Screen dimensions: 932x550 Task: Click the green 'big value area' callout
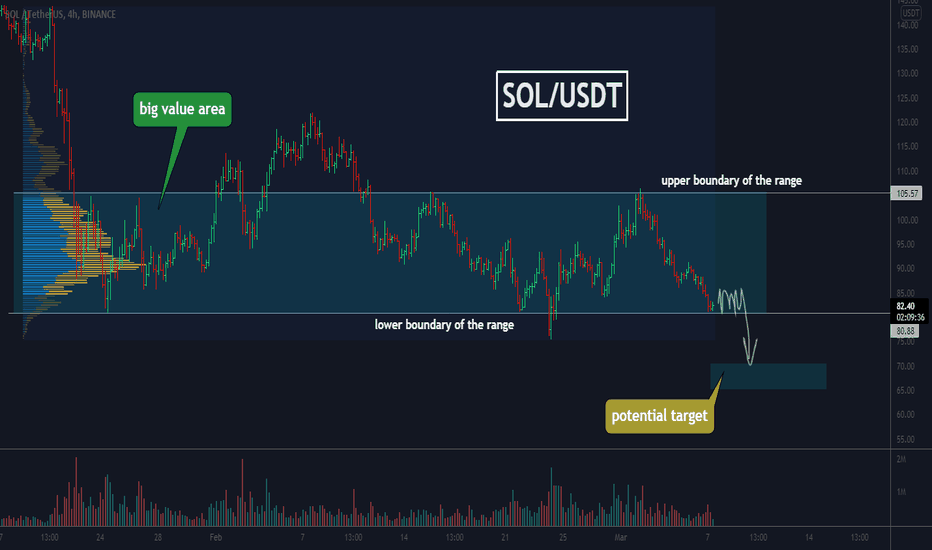tap(182, 109)
